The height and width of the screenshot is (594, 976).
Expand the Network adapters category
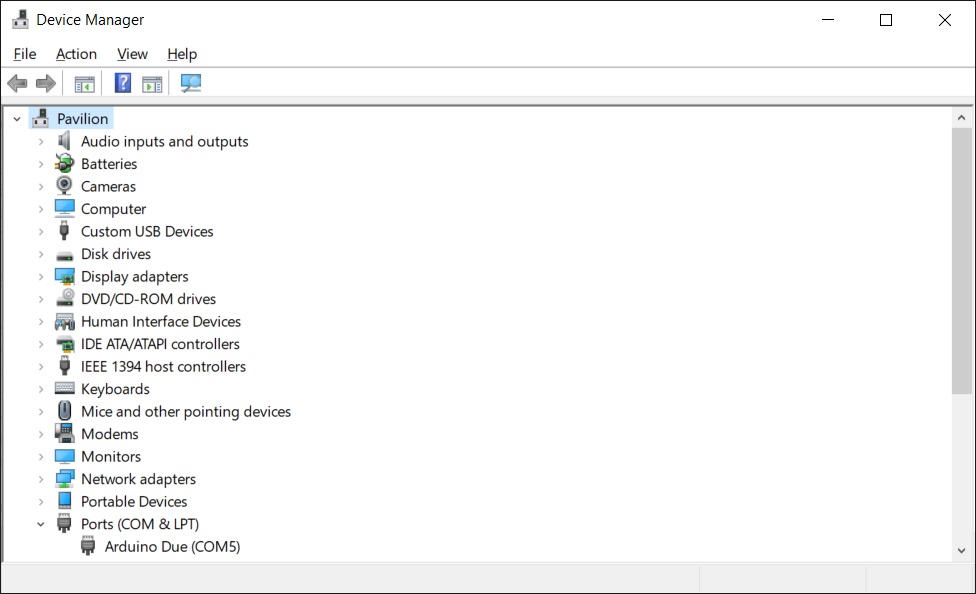click(x=41, y=479)
